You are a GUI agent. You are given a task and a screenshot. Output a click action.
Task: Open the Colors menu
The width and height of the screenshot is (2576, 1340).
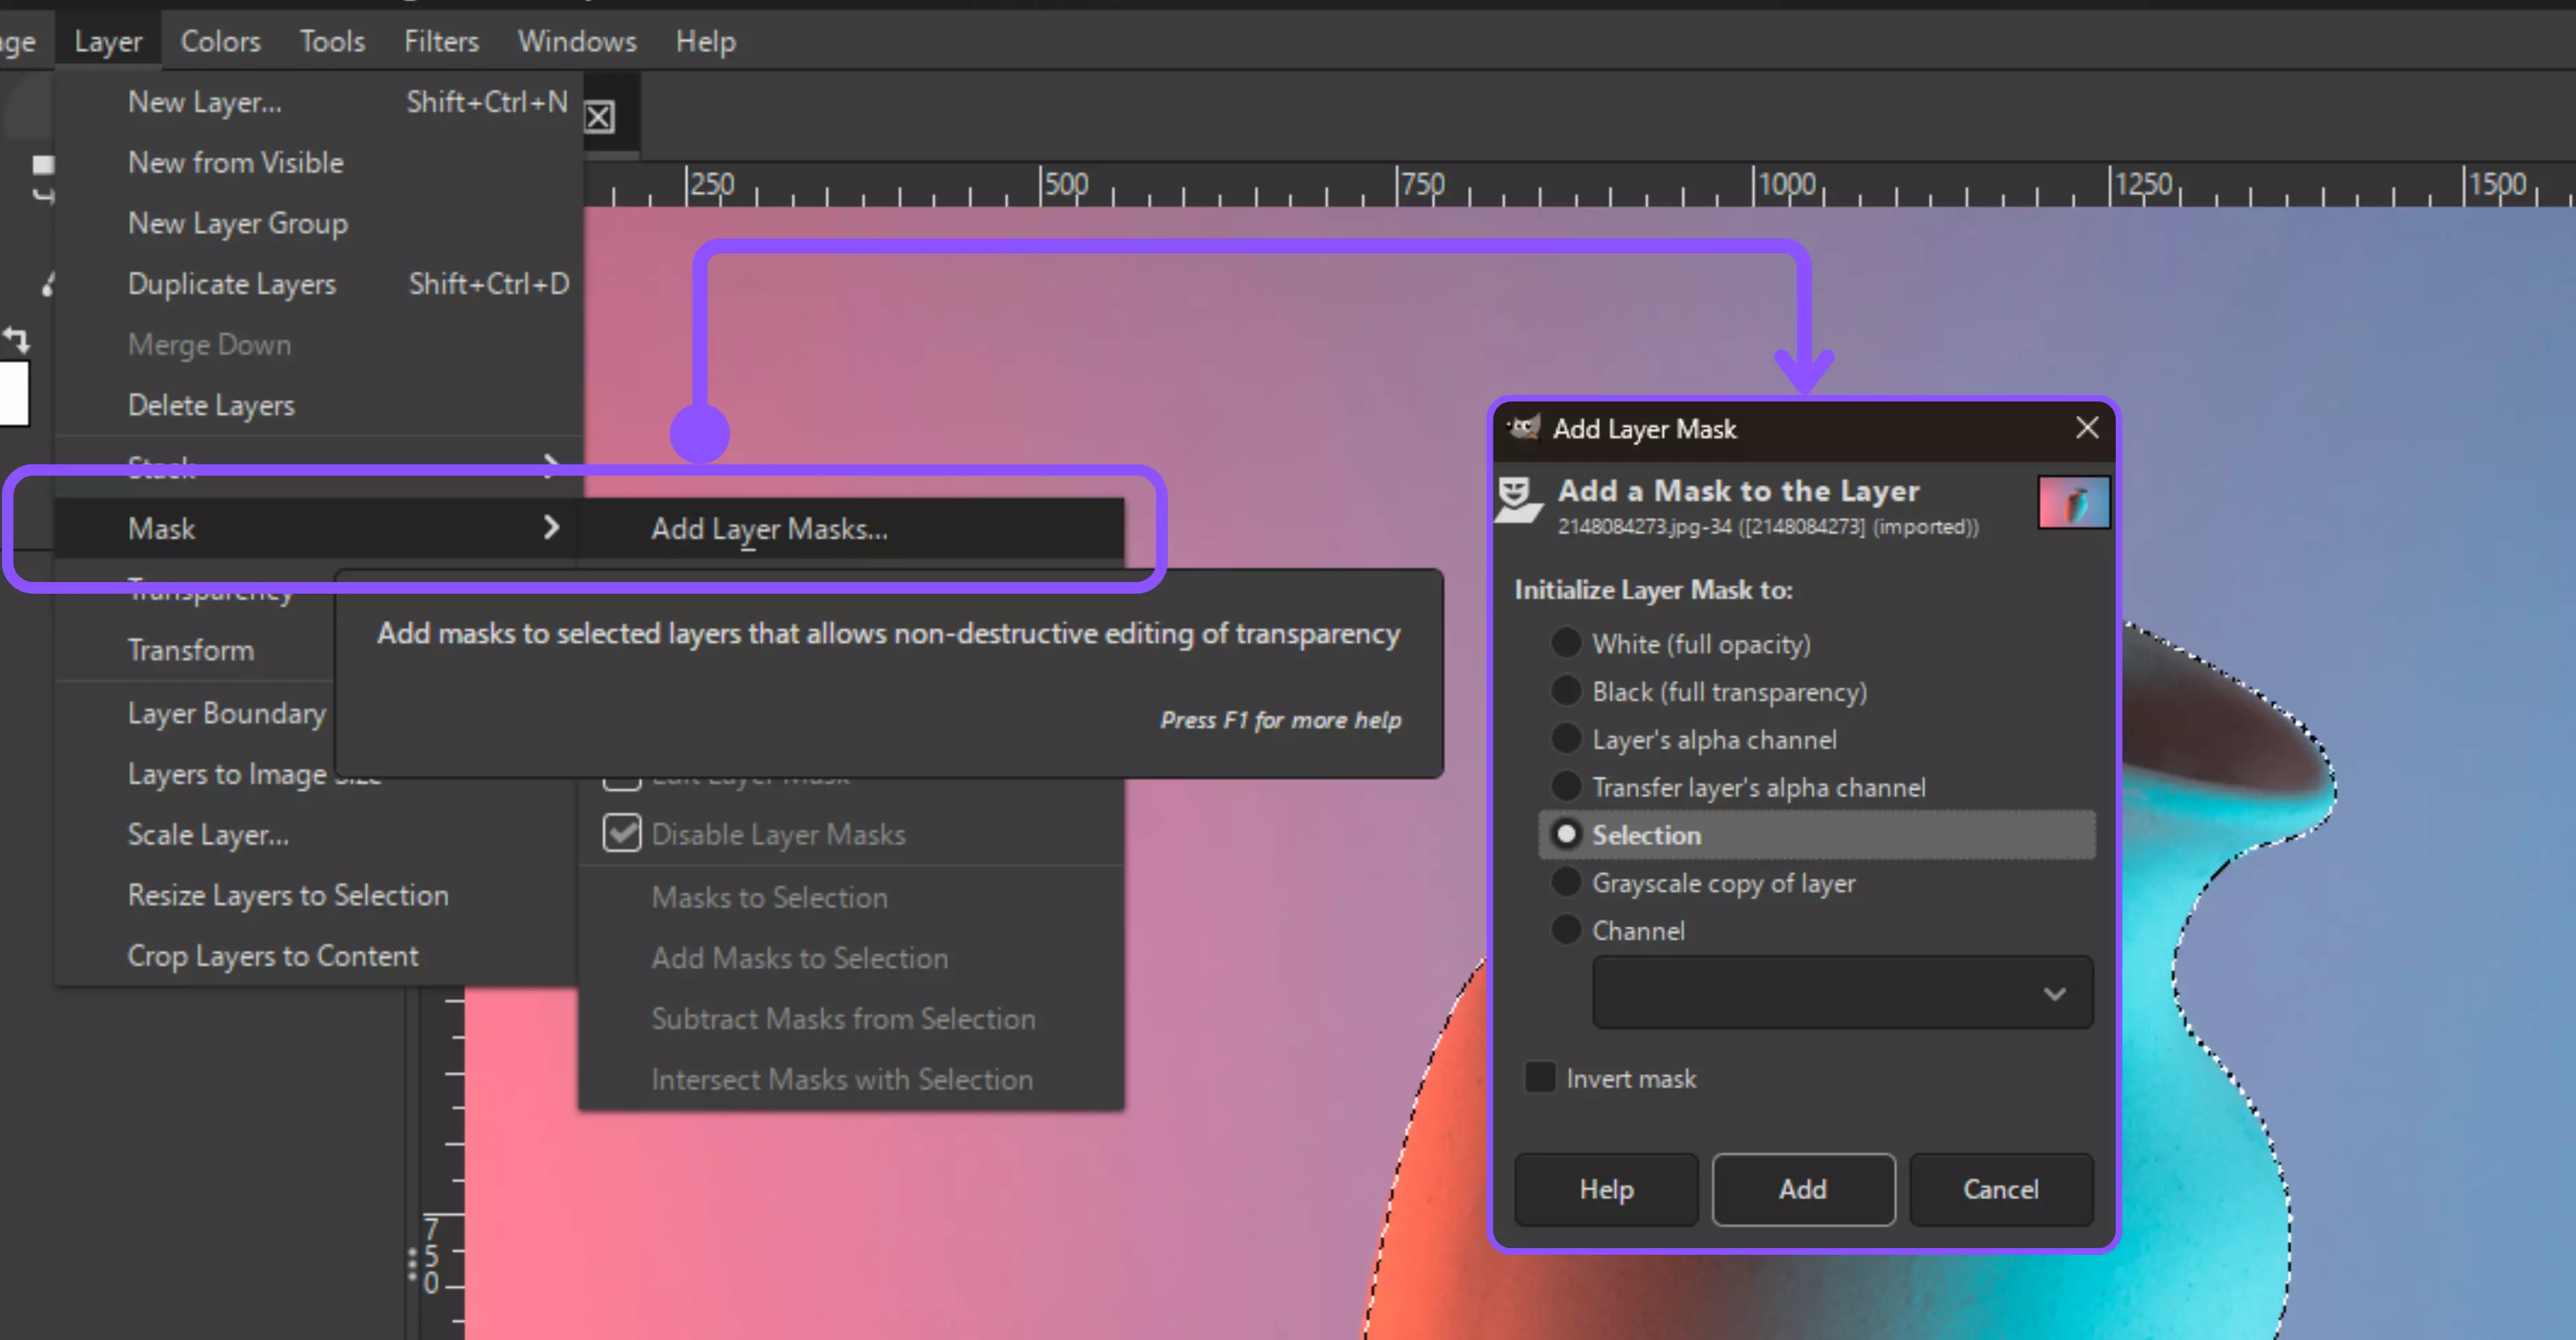pos(220,41)
